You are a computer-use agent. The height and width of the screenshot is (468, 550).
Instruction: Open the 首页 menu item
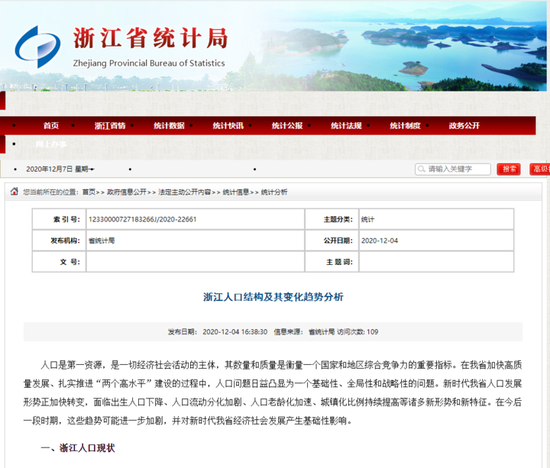coord(51,126)
